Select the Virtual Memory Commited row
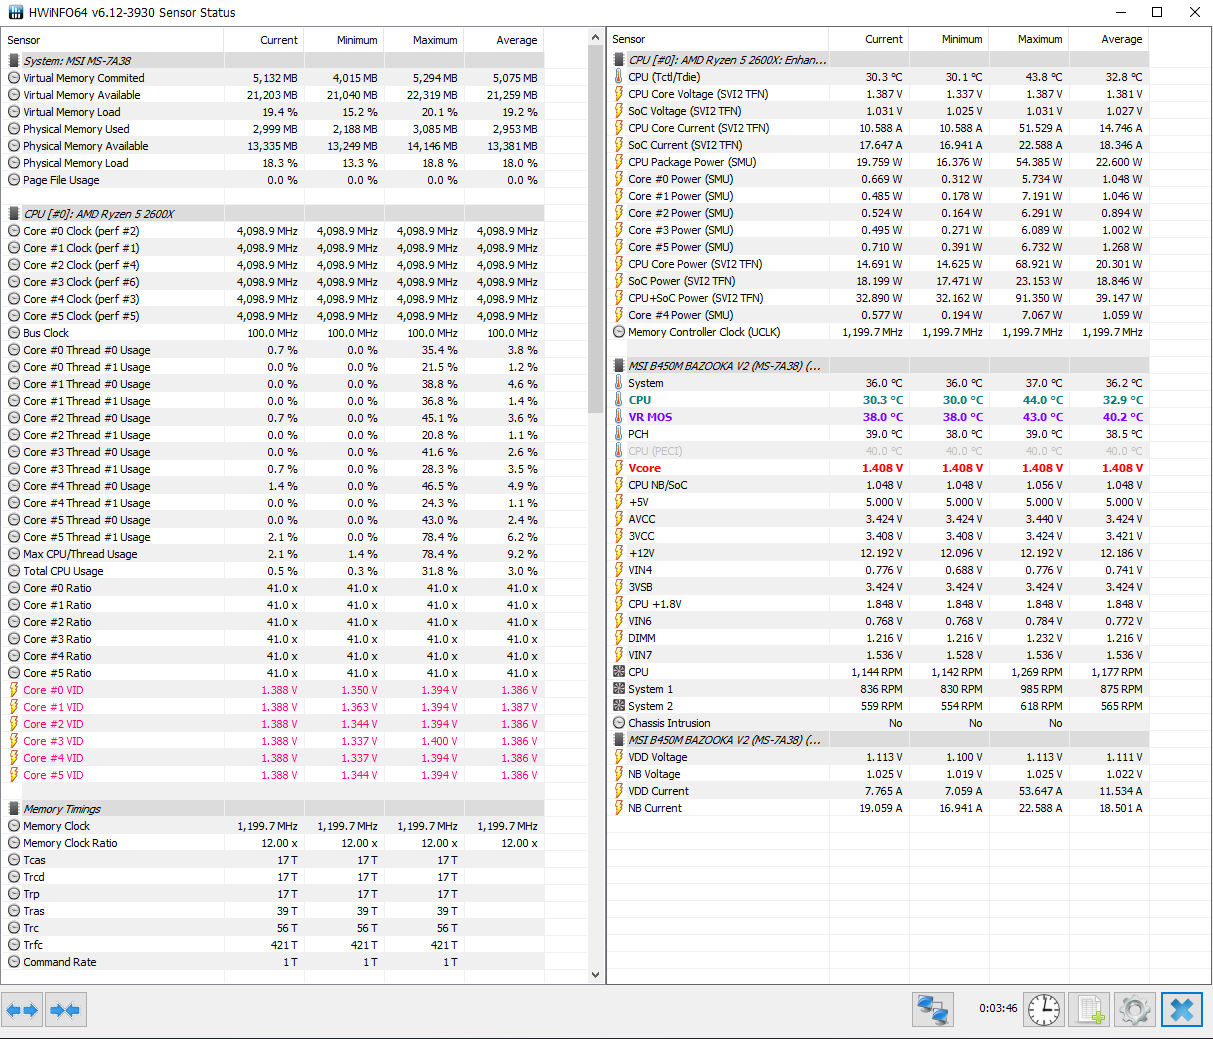Screen dimensions: 1213x1039 [x=273, y=78]
